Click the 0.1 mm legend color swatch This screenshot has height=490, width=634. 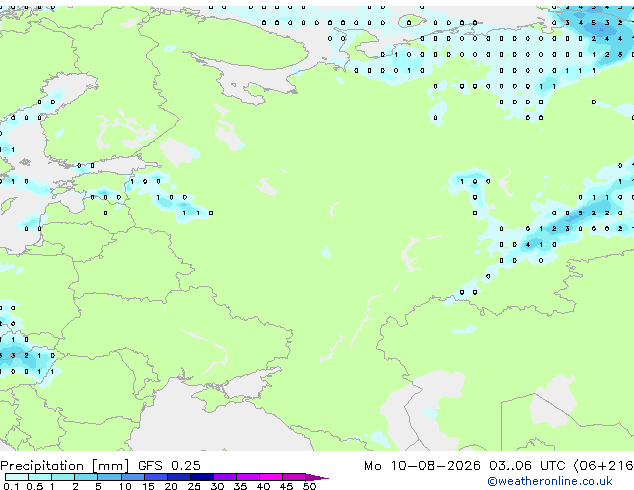pos(17,477)
